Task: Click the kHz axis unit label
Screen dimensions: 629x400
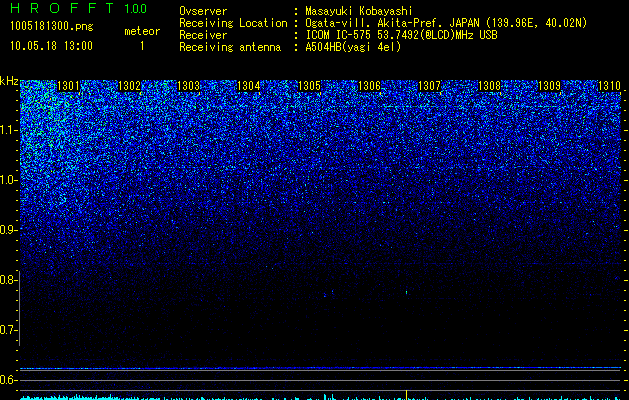Action: pos(9,81)
